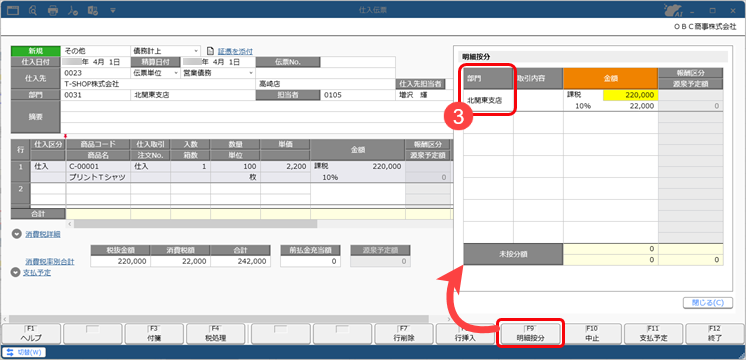Click the yellow 220,000 amount field in 明細按分
Image resolution: width=746 pixels, height=360 pixels.
[x=630, y=95]
